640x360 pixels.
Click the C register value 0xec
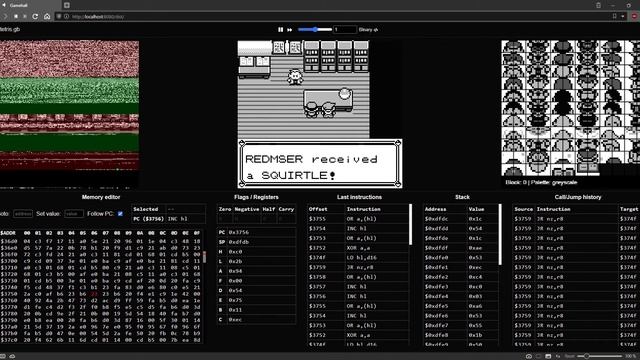coord(235,320)
